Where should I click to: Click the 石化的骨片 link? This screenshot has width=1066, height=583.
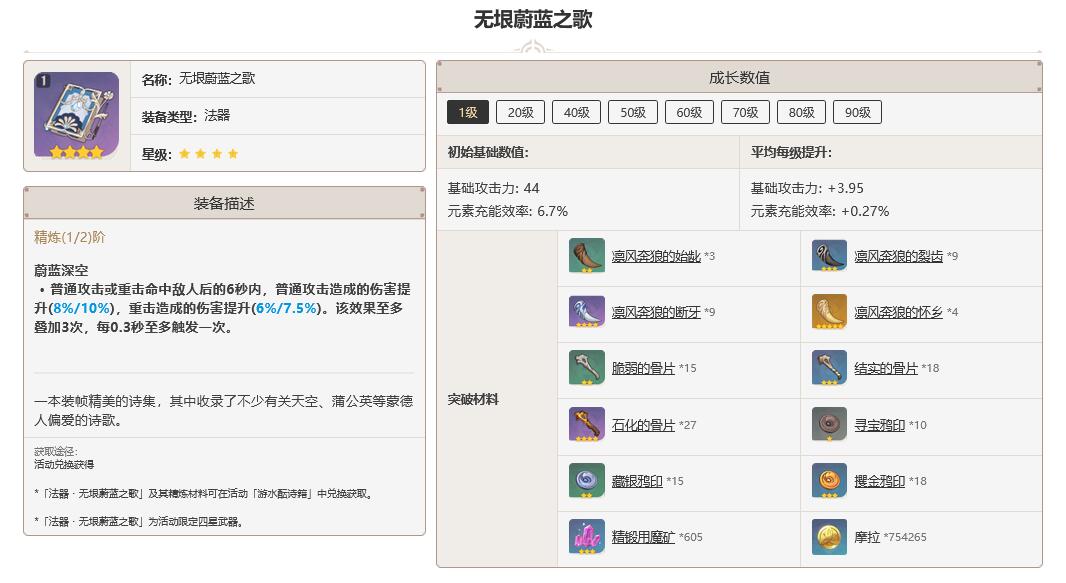[x=643, y=425]
